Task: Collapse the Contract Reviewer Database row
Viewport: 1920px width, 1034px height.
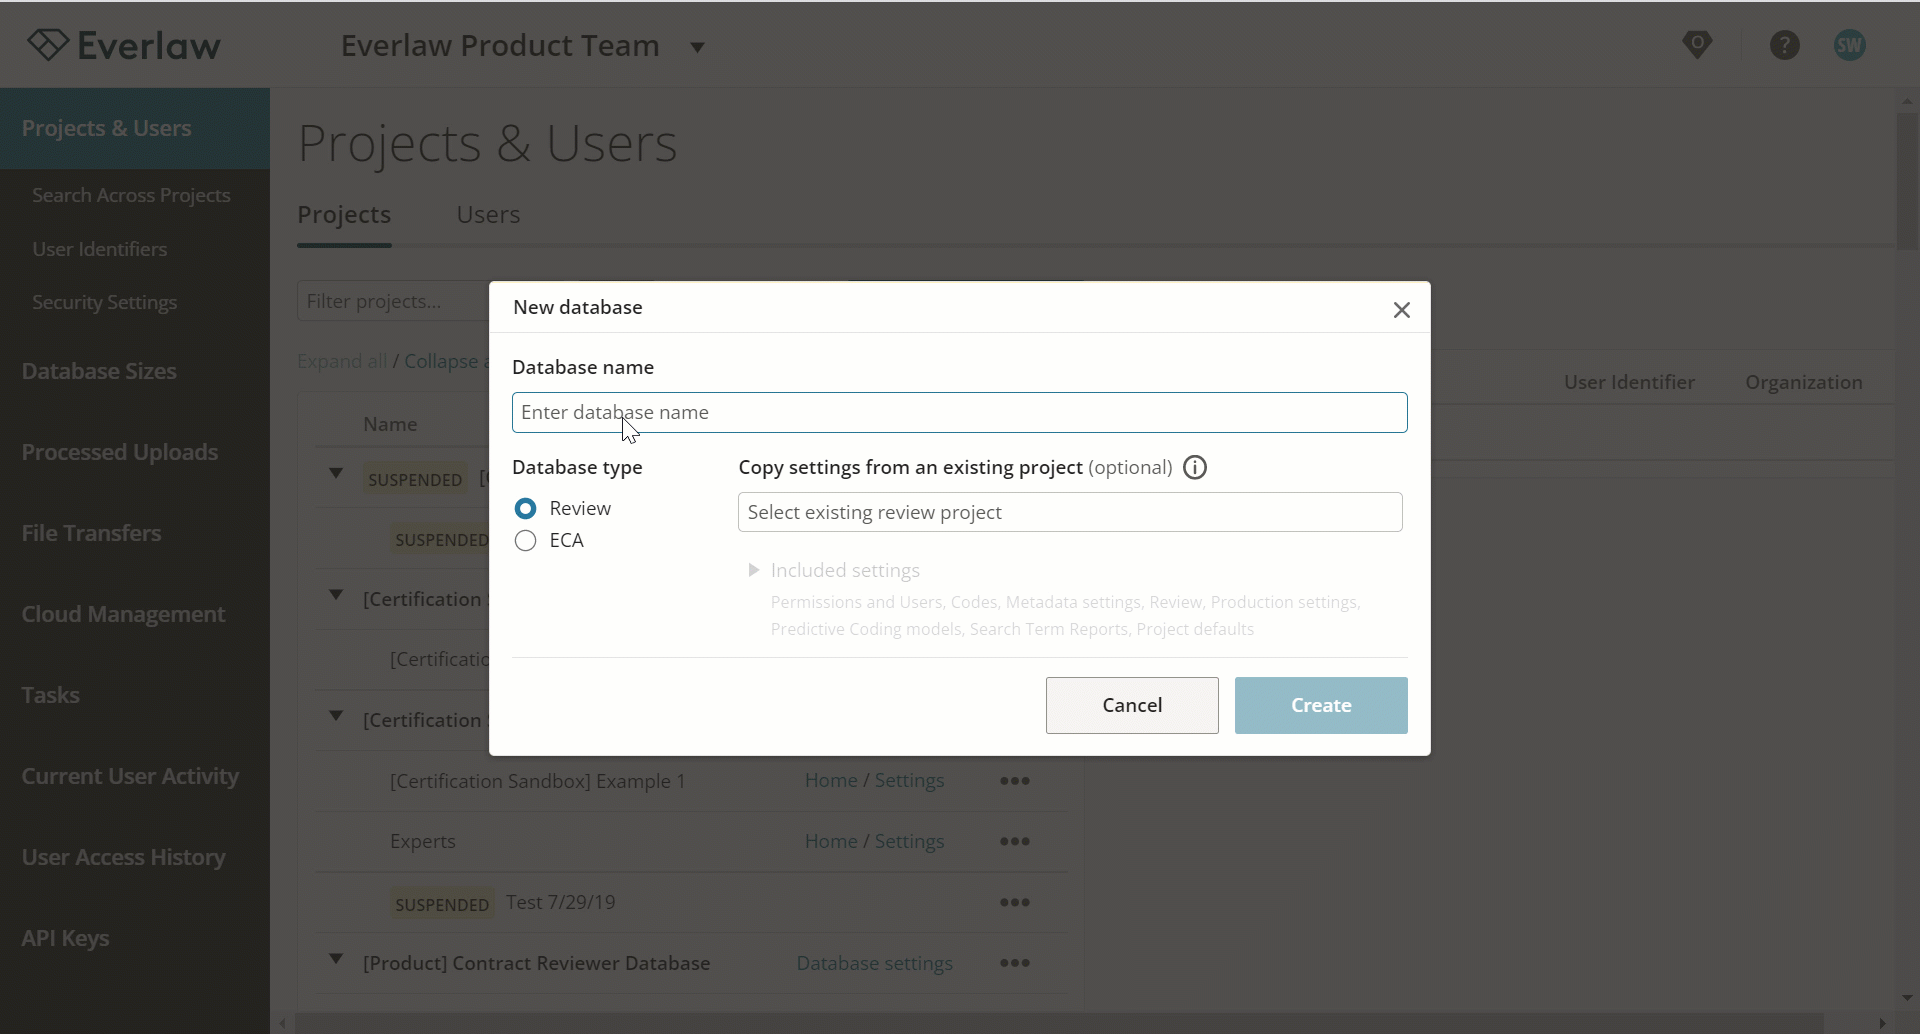Action: (336, 959)
